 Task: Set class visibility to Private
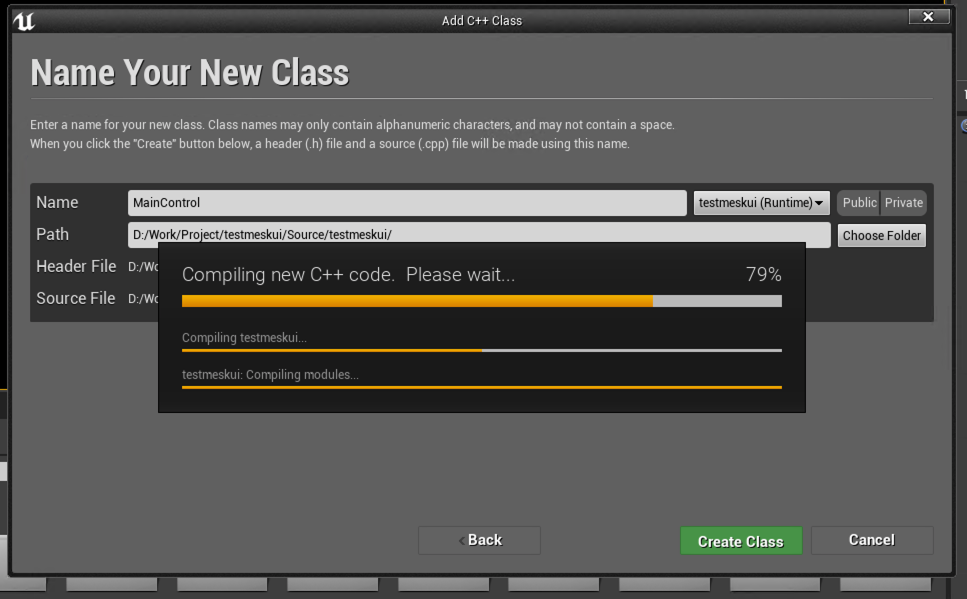click(x=903, y=203)
